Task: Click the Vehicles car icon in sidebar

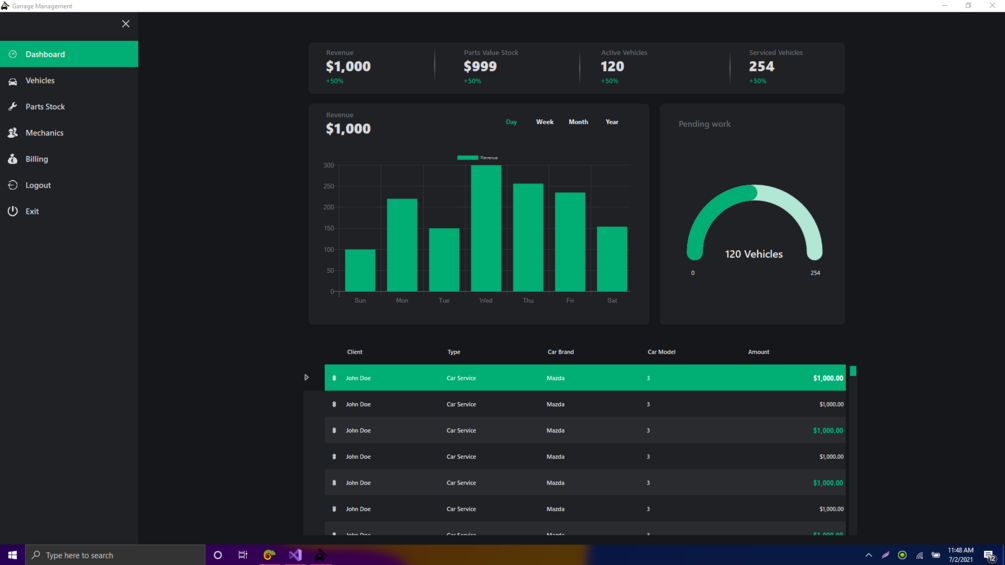Action: point(13,81)
